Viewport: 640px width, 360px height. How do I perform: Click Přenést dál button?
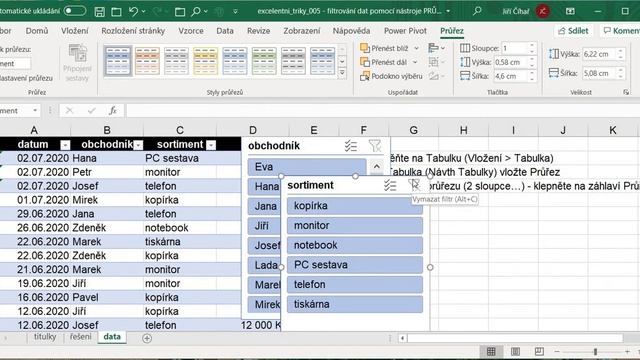tap(383, 62)
